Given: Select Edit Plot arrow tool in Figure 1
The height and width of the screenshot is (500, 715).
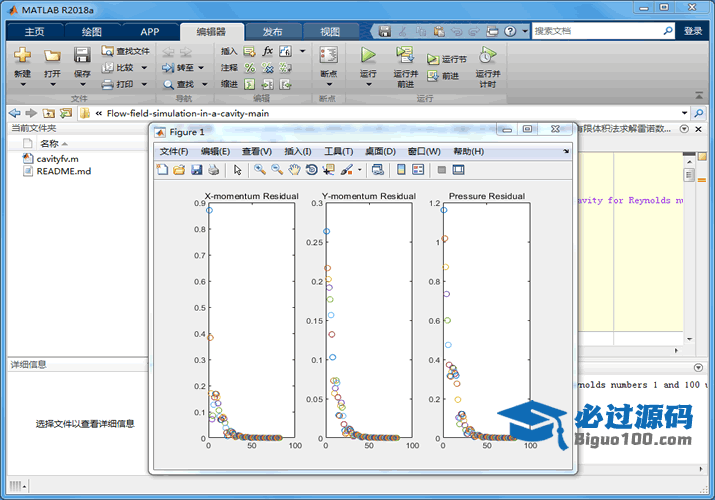Looking at the screenshot, I should (x=238, y=170).
